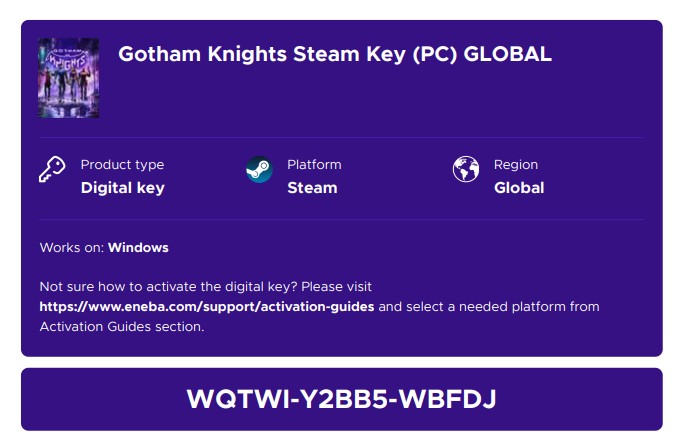This screenshot has width=688, height=444.
Task: Click the 'Not sure how to activate' sentence
Action: (x=205, y=287)
